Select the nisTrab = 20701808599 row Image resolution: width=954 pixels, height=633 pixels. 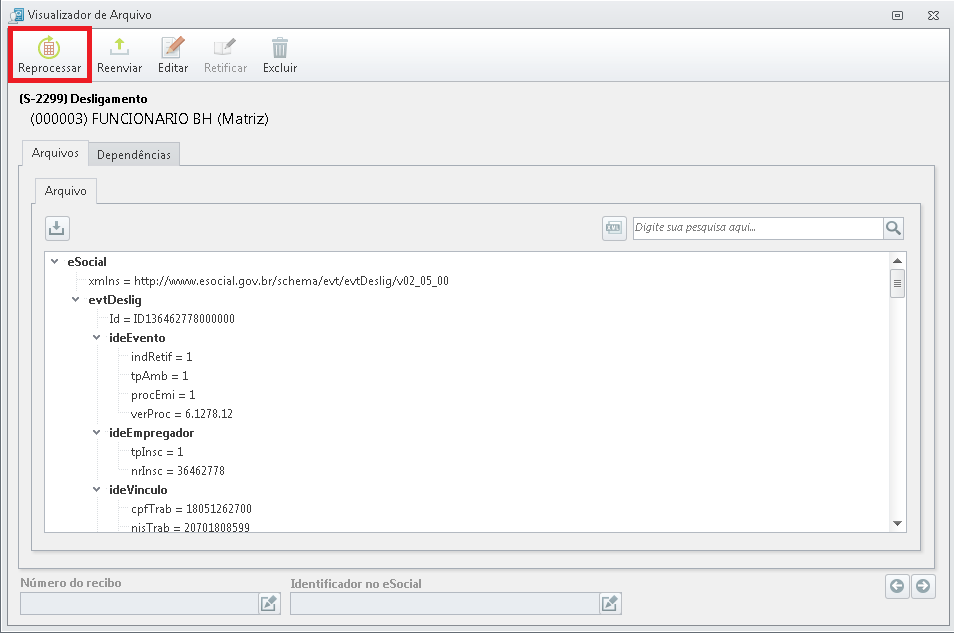(190, 527)
